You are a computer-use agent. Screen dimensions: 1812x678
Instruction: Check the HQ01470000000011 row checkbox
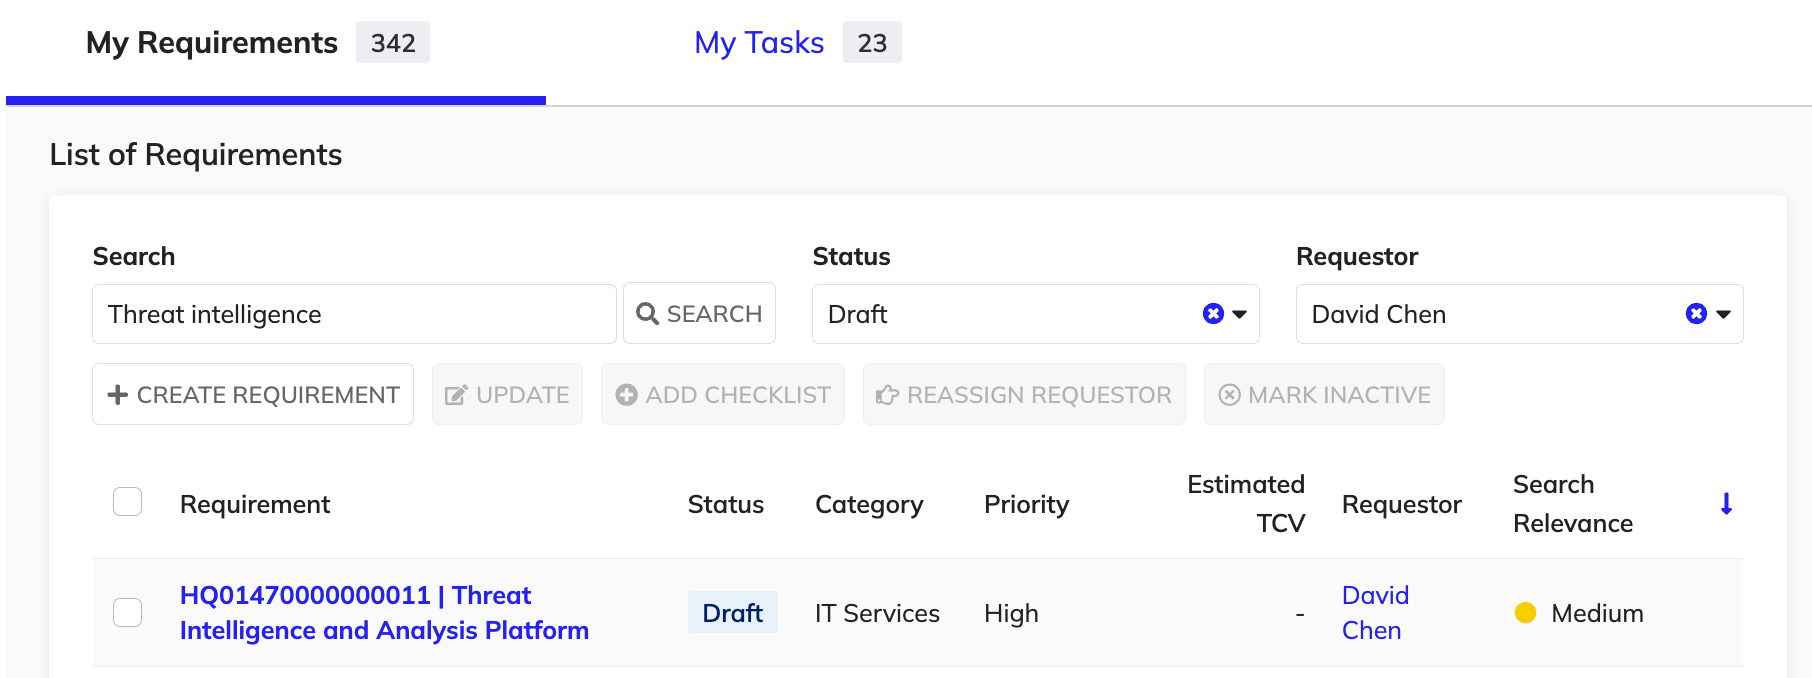point(128,612)
